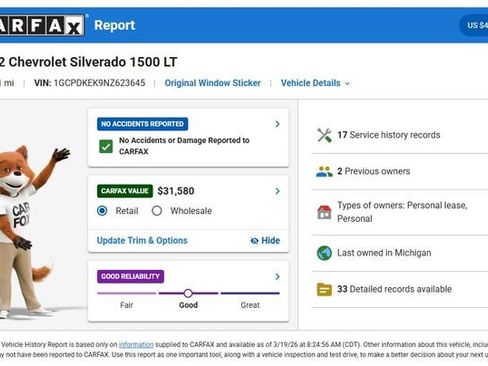Click the Good label under the reliability bar

[x=188, y=305]
